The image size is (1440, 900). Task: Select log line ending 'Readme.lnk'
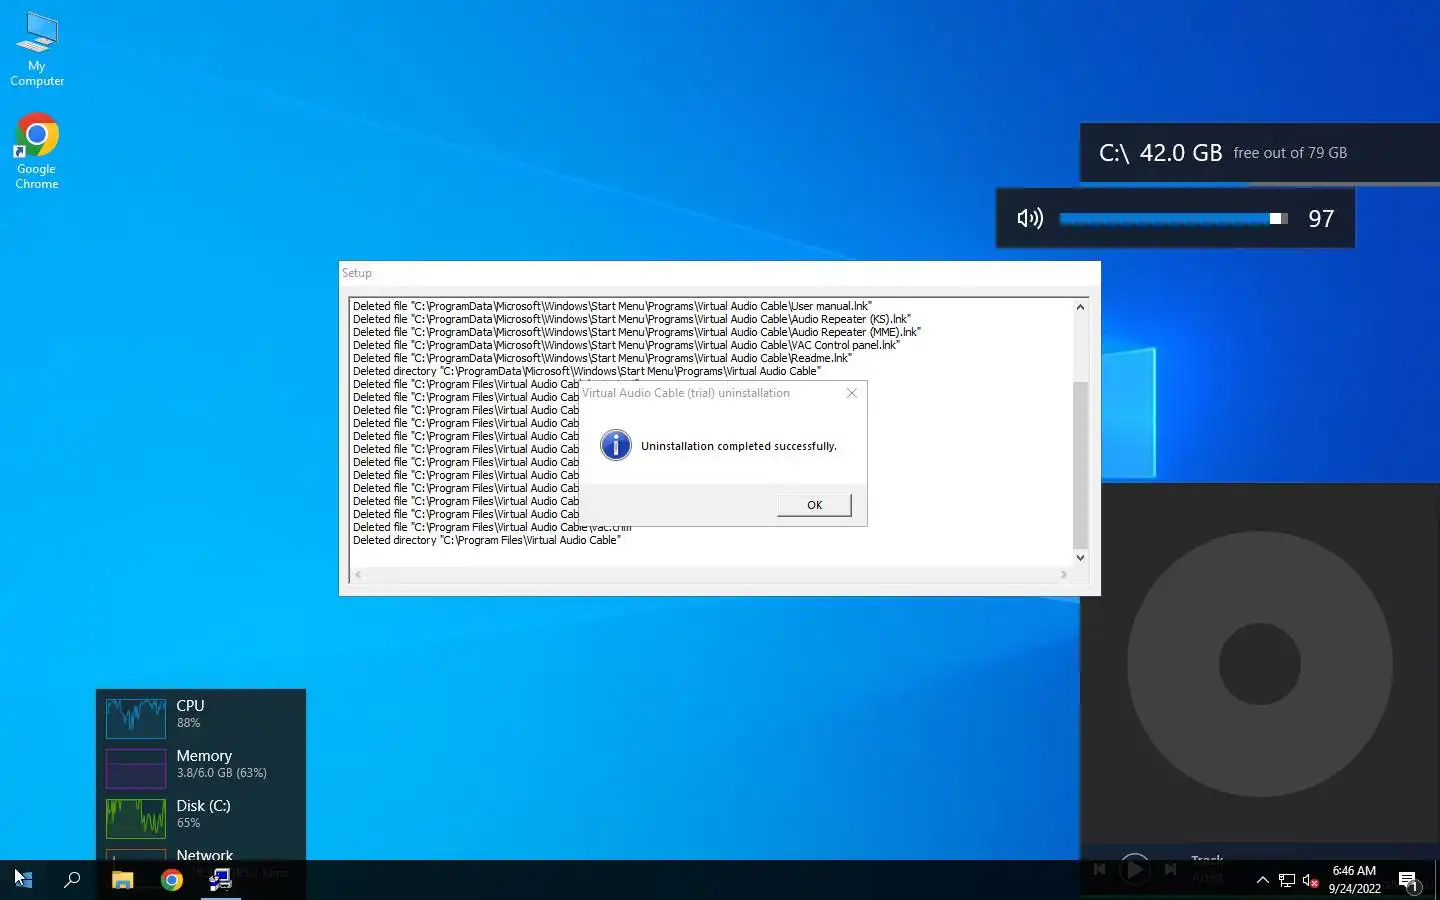click(x=602, y=358)
